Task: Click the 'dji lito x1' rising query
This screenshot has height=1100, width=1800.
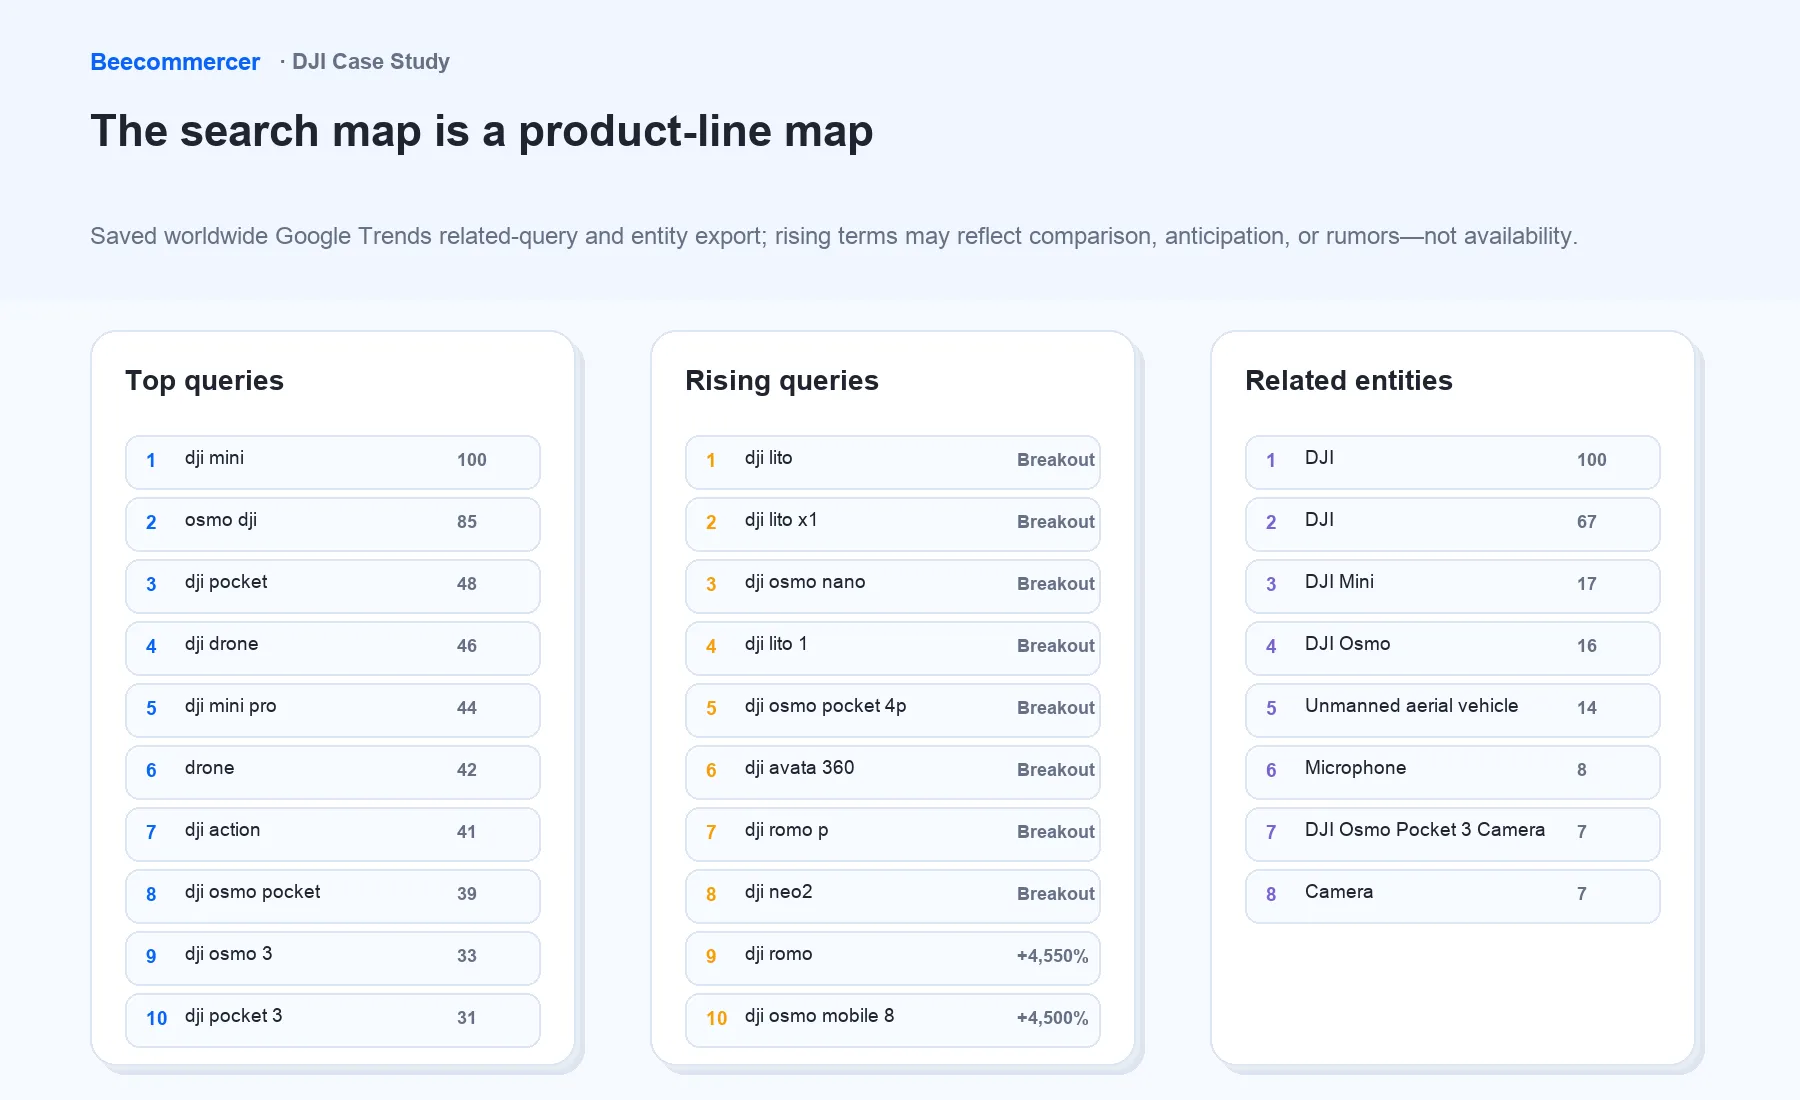Action: point(893,524)
